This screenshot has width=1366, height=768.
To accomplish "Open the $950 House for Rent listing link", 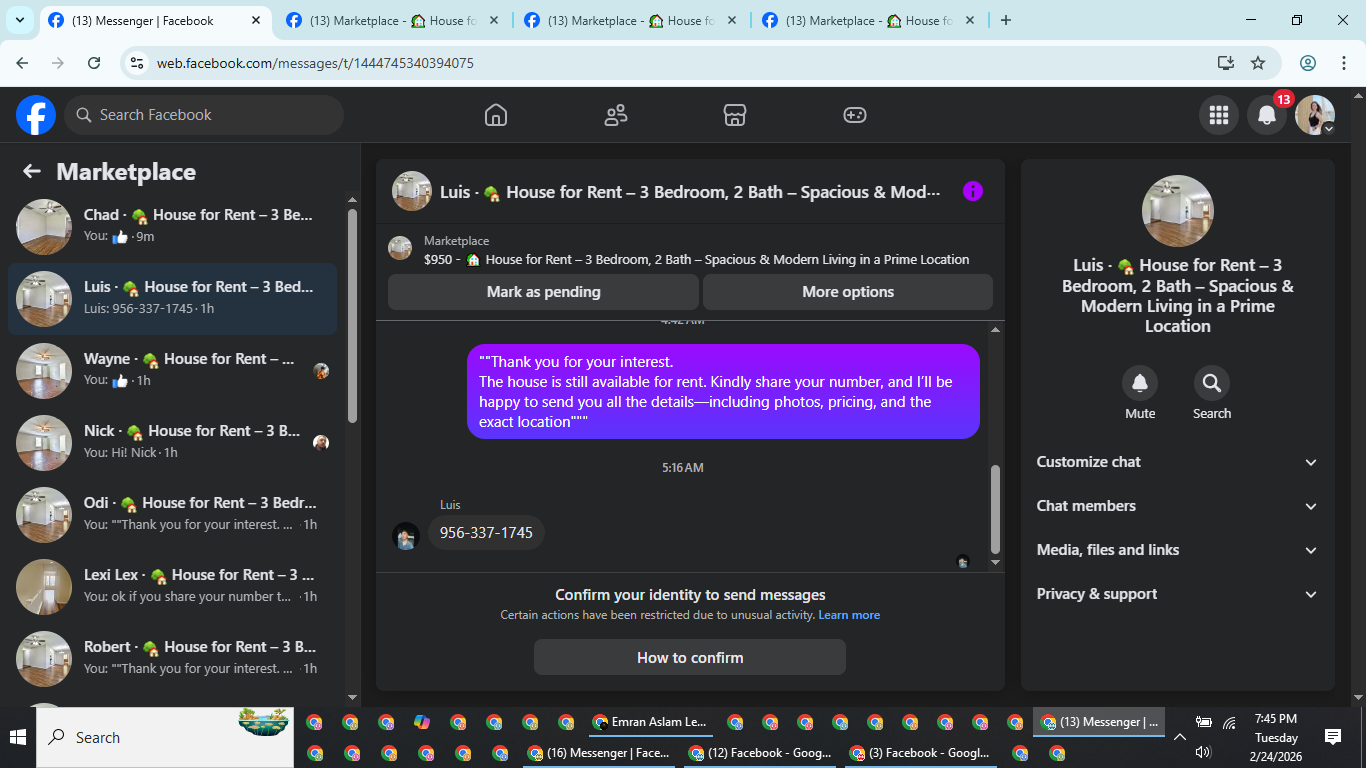I will [697, 260].
